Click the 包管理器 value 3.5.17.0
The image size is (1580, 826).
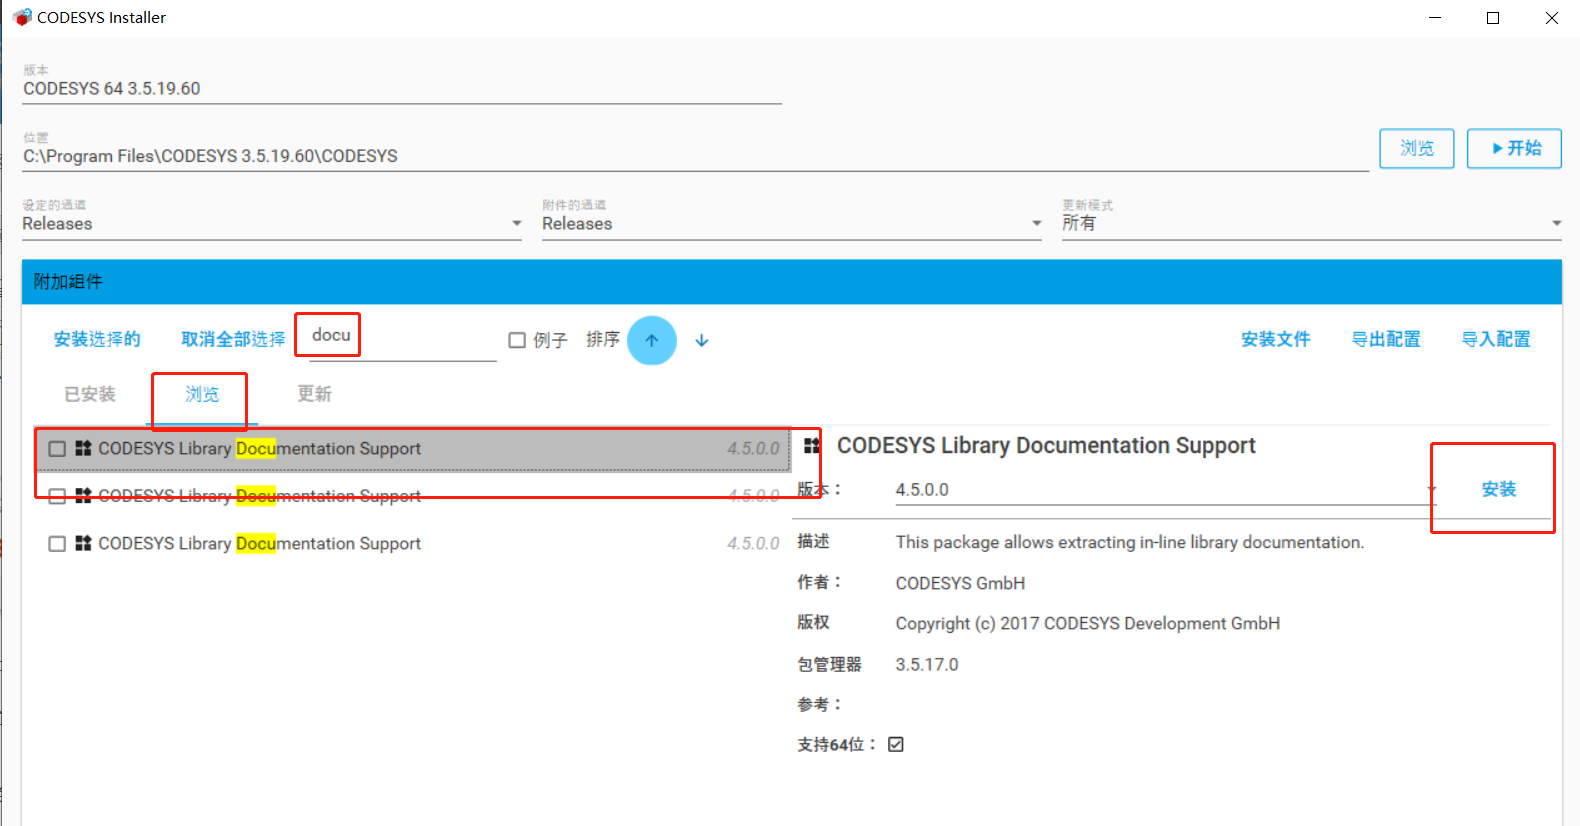(927, 664)
